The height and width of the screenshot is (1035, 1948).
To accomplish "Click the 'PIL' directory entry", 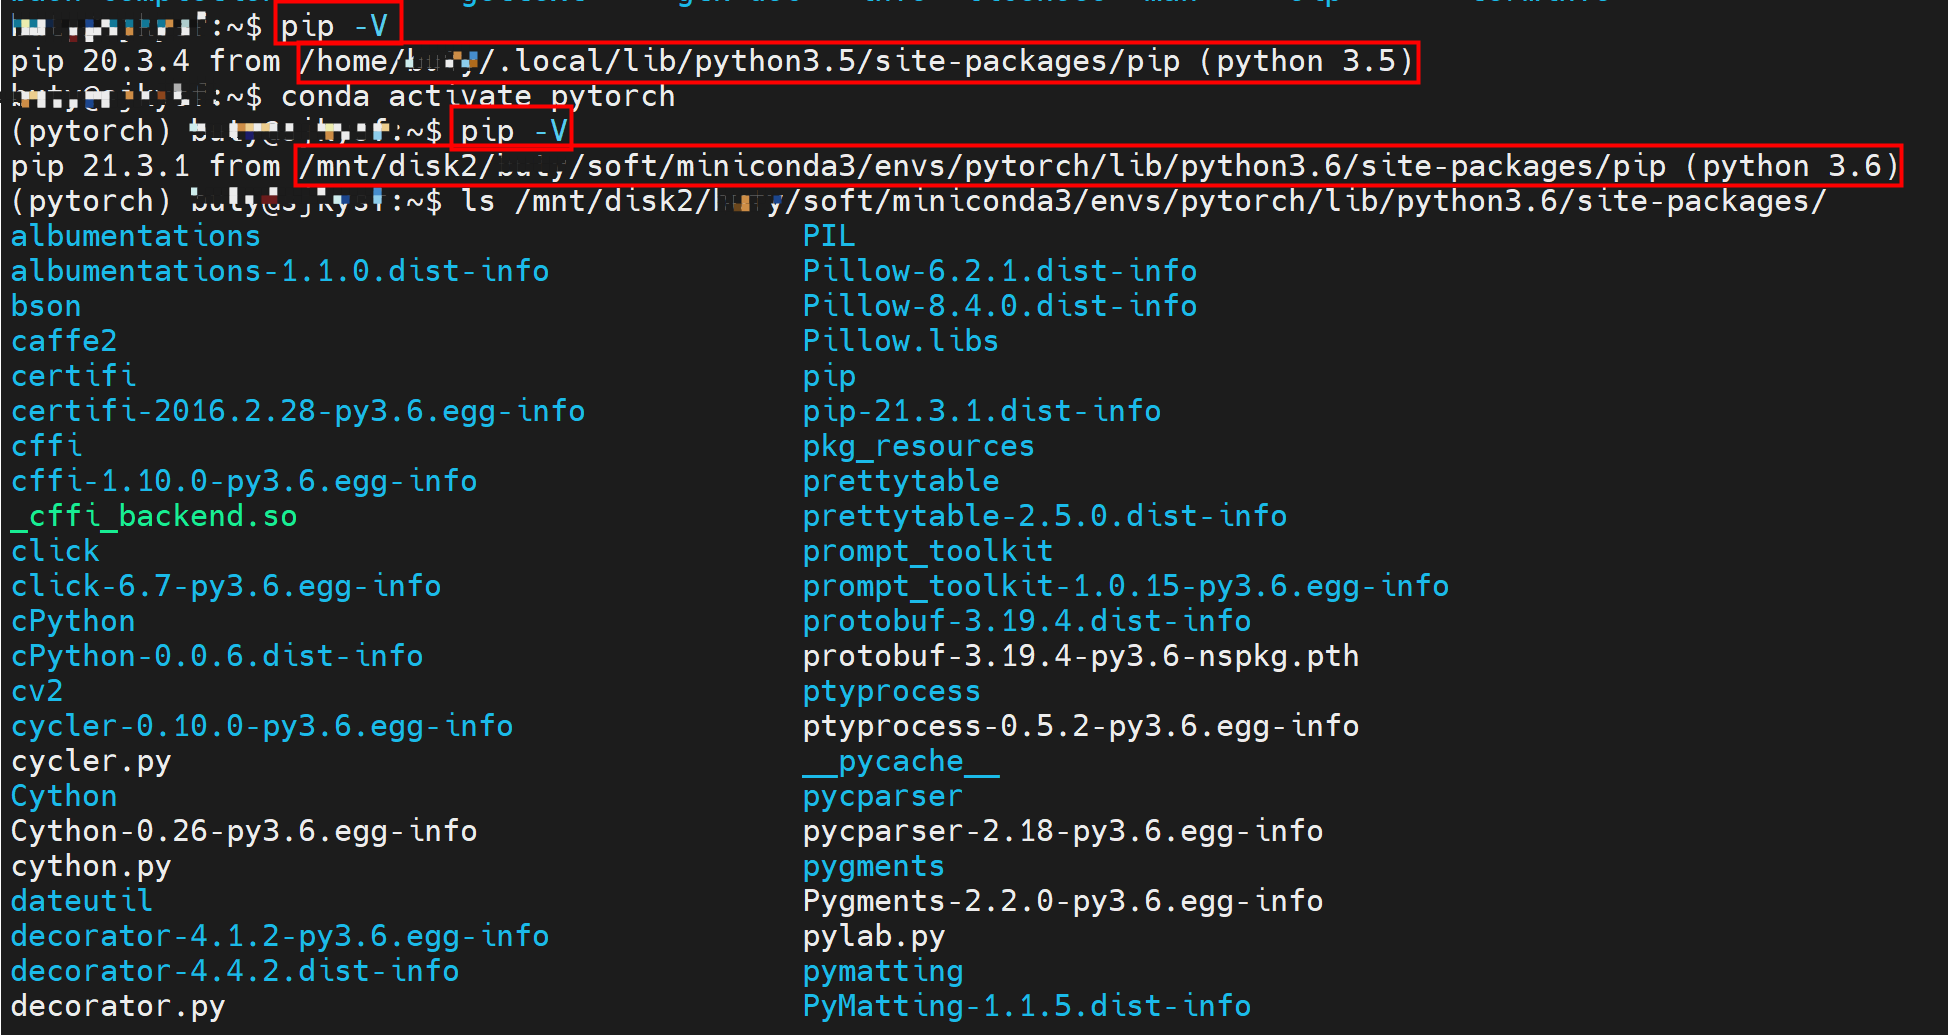I will coord(829,236).
